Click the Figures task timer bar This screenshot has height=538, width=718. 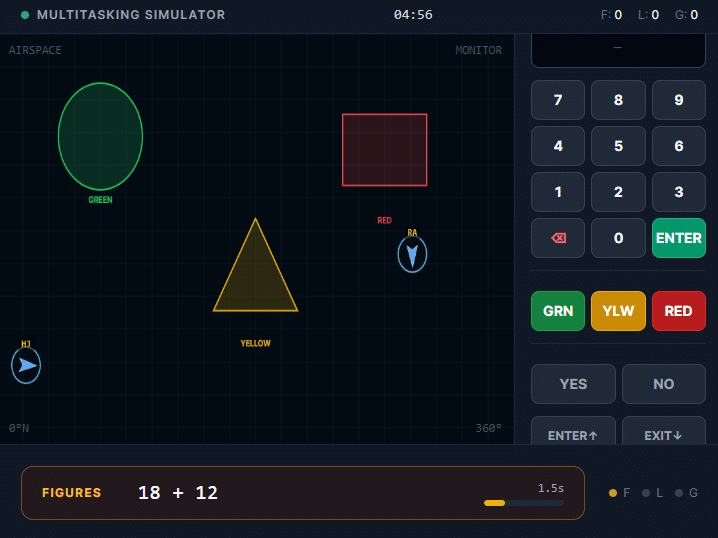pos(523,503)
